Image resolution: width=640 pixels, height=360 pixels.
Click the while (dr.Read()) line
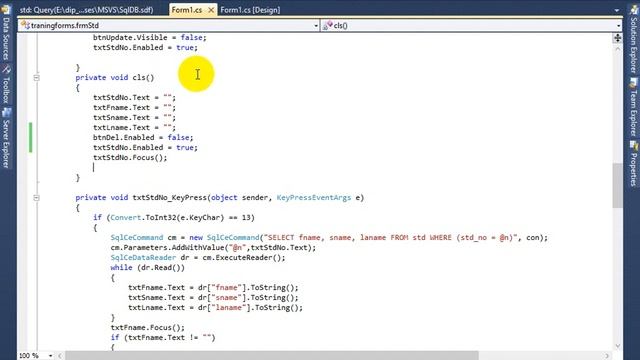(x=147, y=268)
